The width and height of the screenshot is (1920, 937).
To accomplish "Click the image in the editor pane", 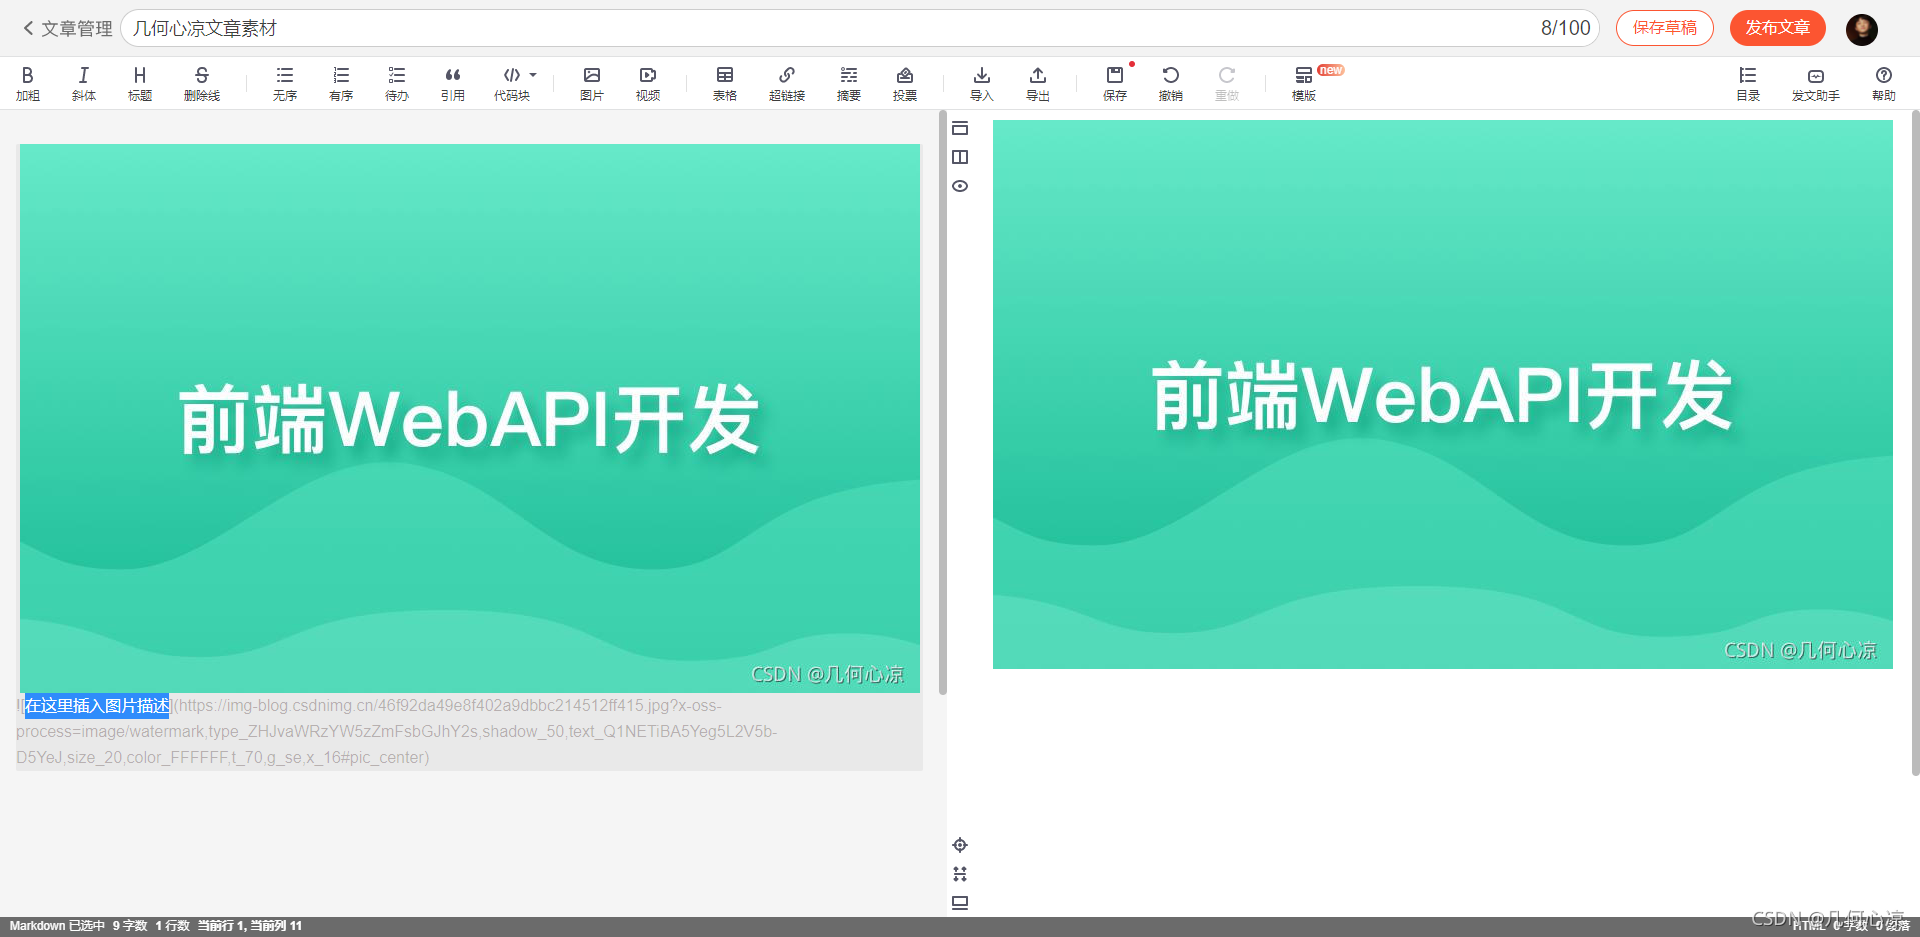I will point(470,418).
